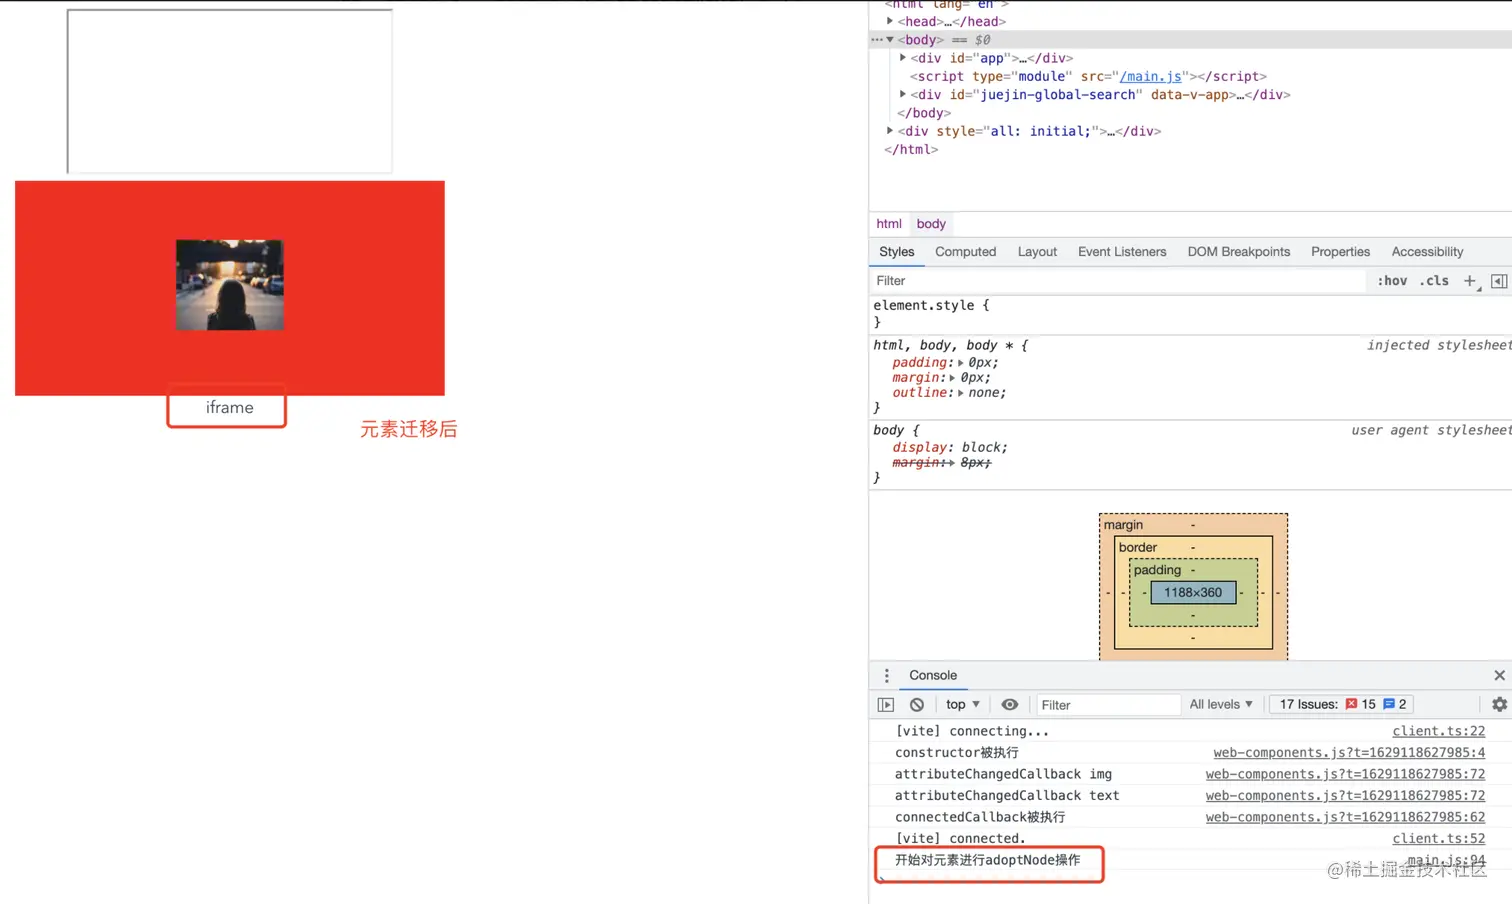Open source link on attributeChangedCallback text row
This screenshot has width=1512, height=904.
coord(1345,796)
